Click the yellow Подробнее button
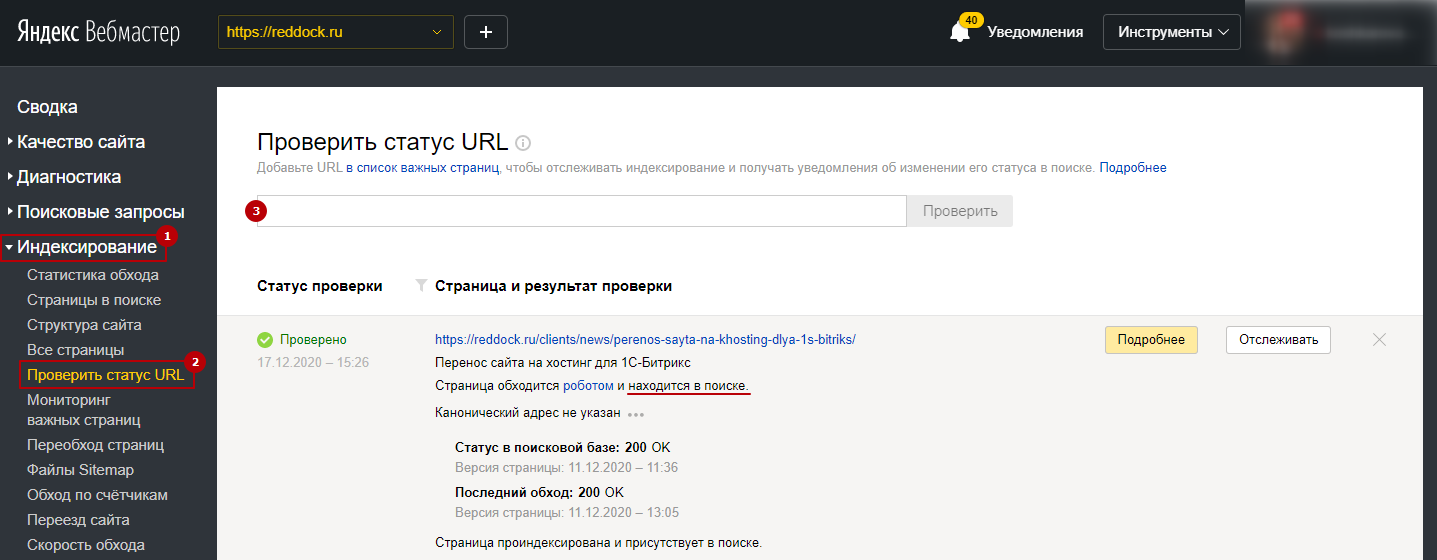 (x=1151, y=340)
